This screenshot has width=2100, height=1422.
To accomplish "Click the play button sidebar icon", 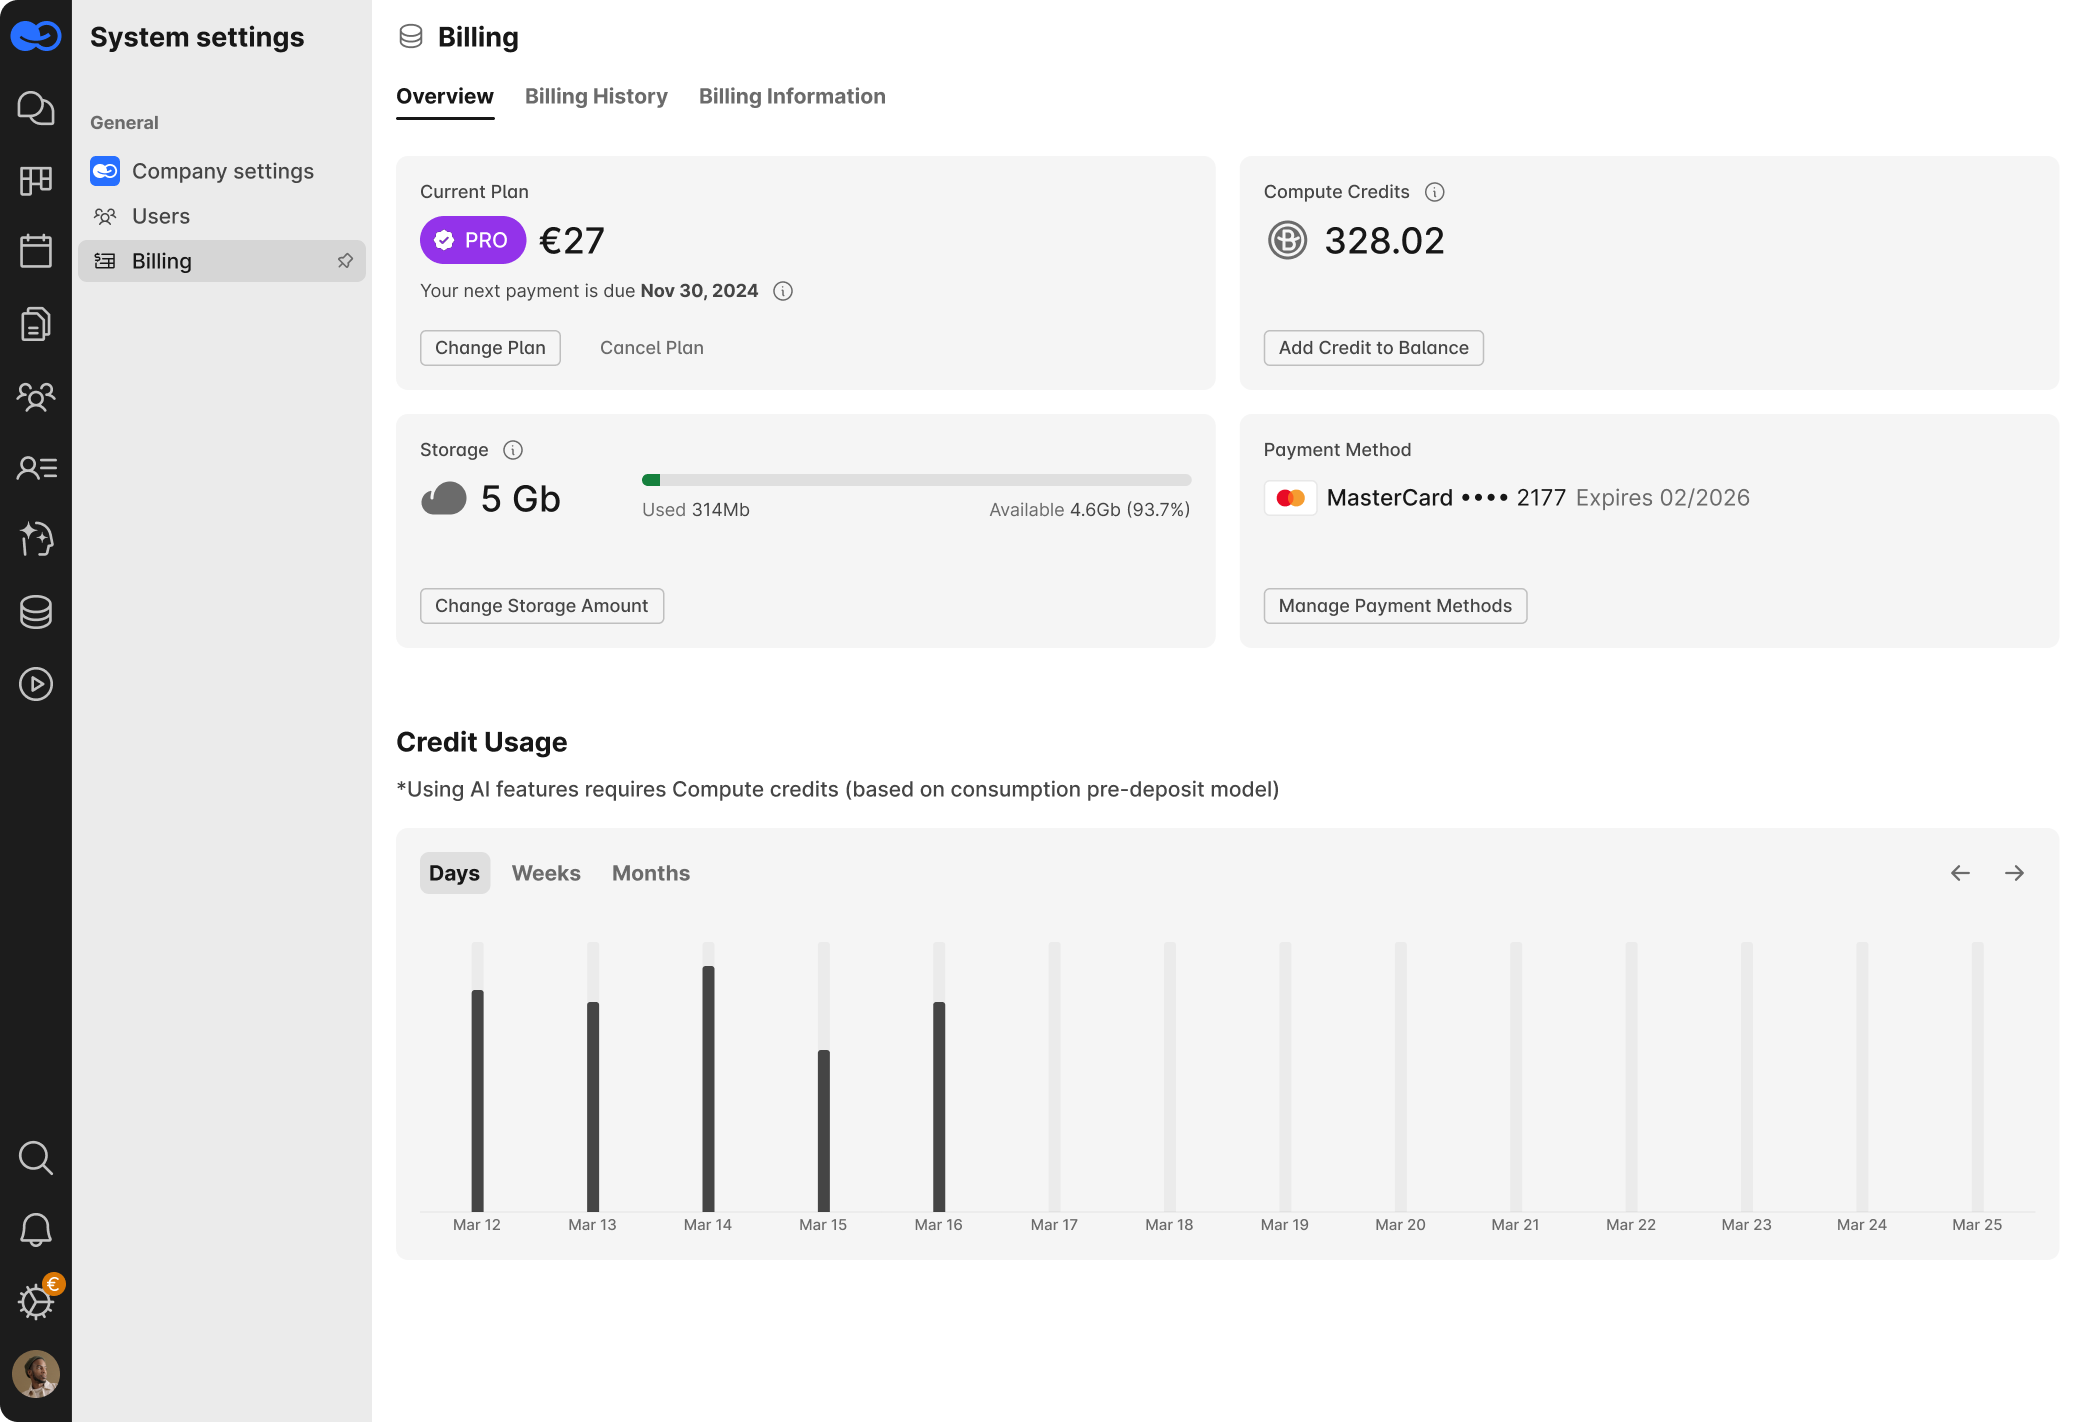I will pyautogui.click(x=36, y=684).
